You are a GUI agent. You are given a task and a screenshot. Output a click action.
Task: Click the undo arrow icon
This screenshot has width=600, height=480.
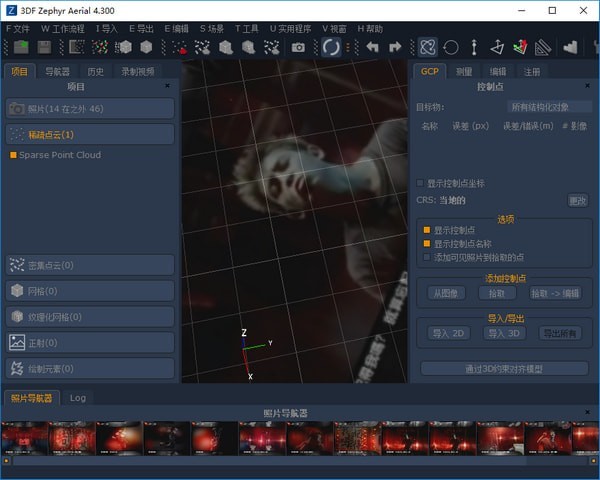pos(373,47)
